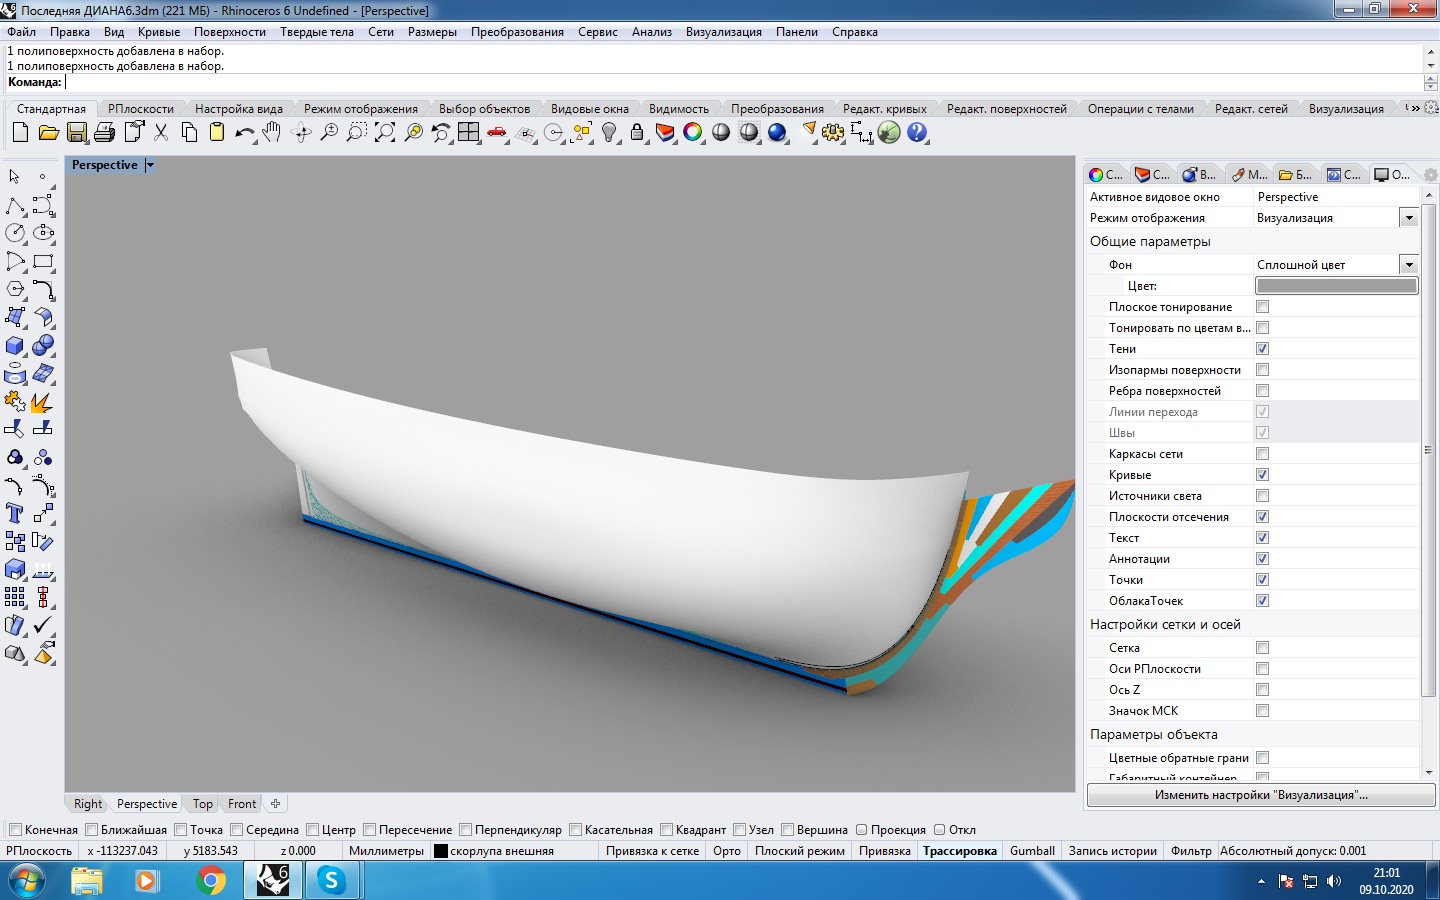Toggle the Источники света checkbox
This screenshot has width=1440, height=900.
(x=1262, y=496)
